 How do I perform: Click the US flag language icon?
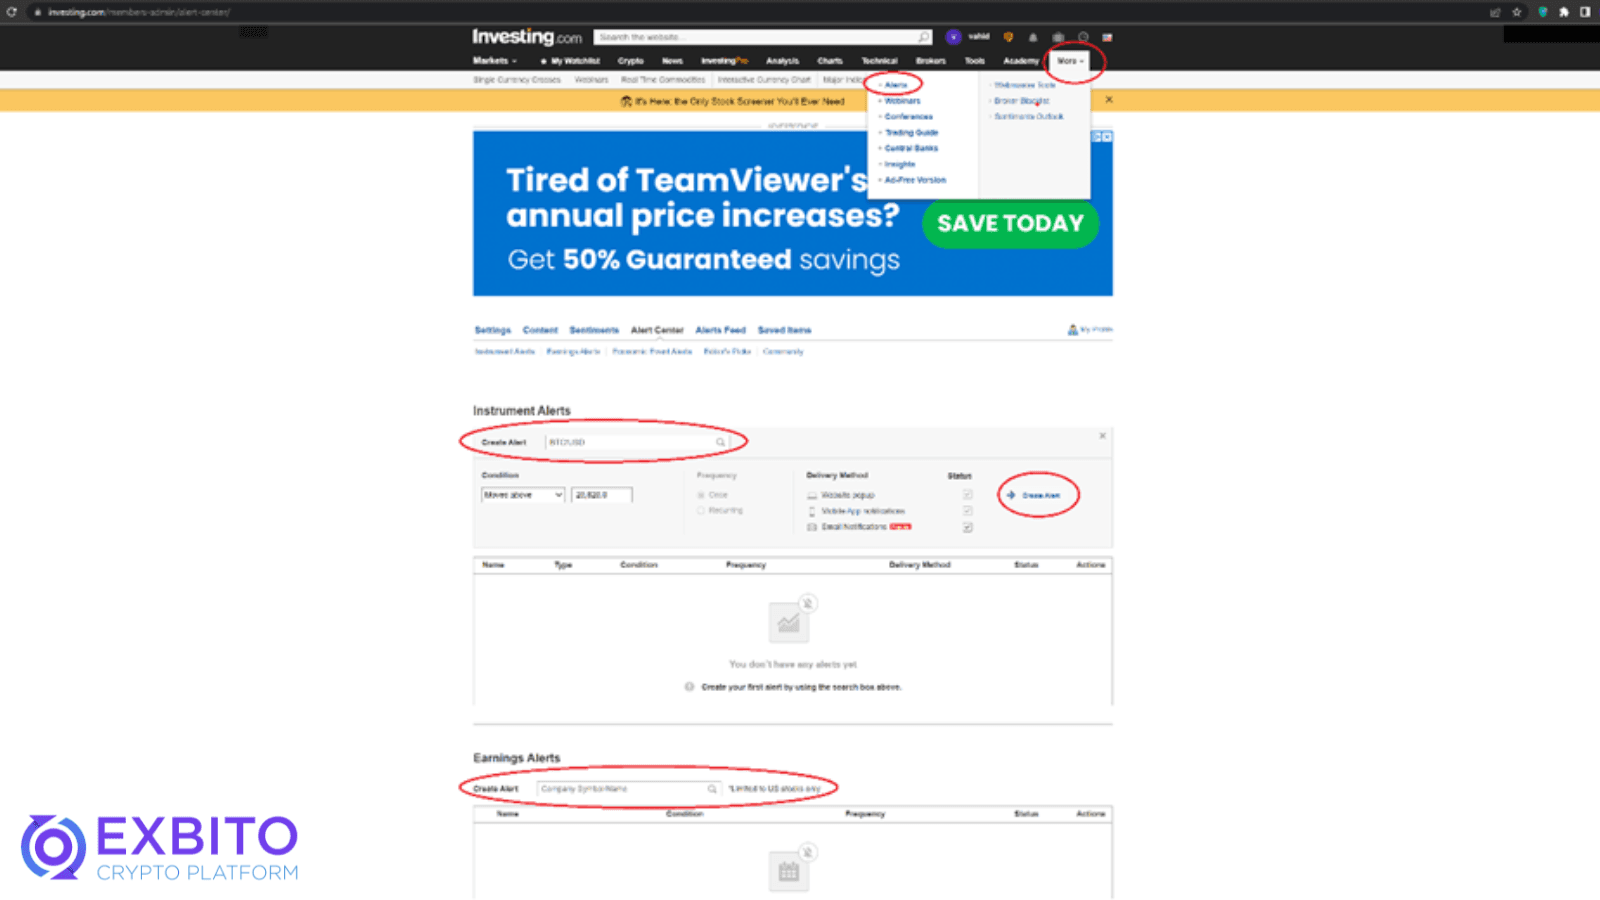(1107, 37)
